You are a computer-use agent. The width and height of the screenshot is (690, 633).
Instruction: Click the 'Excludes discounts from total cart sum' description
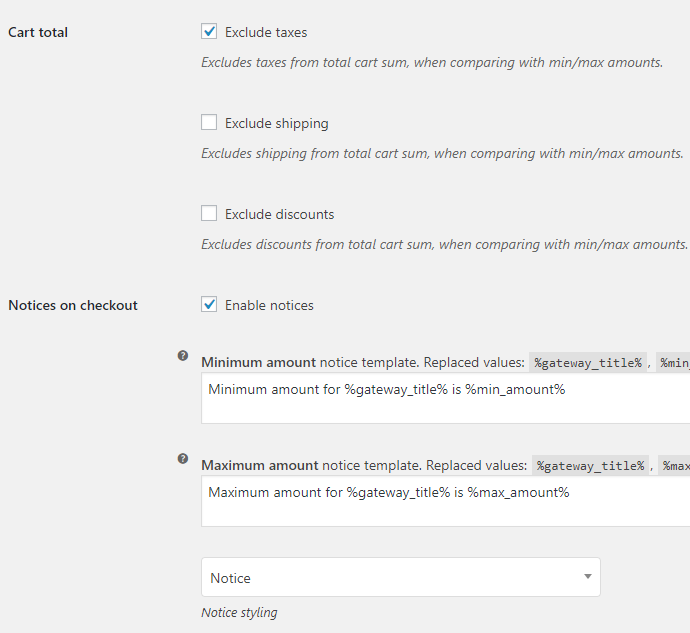click(x=444, y=244)
